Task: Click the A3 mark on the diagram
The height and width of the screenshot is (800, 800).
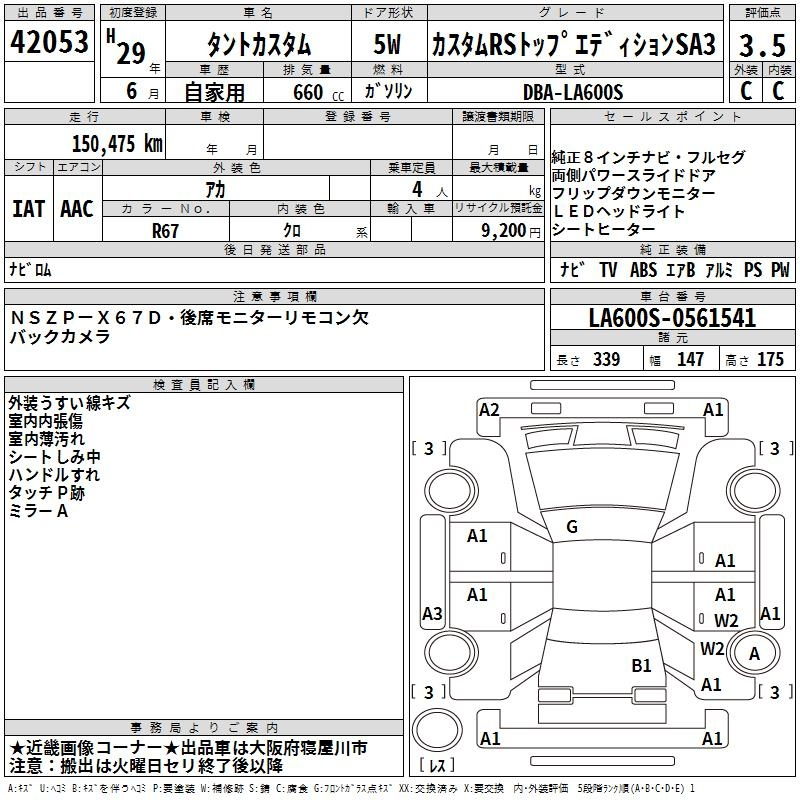Action: click(x=432, y=614)
